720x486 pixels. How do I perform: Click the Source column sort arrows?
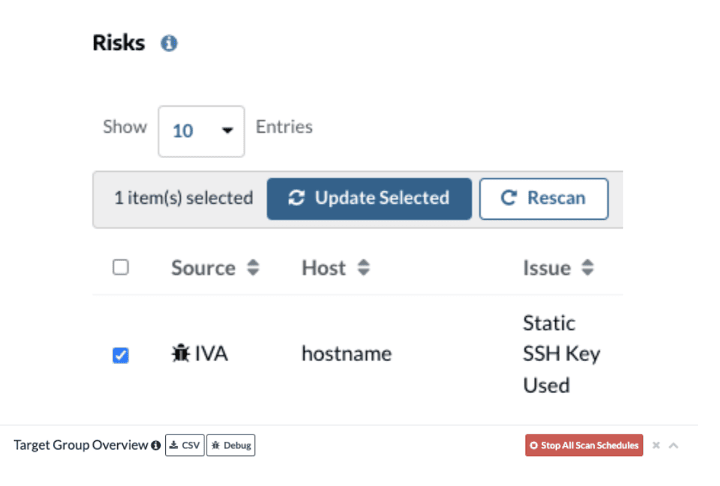point(253,267)
